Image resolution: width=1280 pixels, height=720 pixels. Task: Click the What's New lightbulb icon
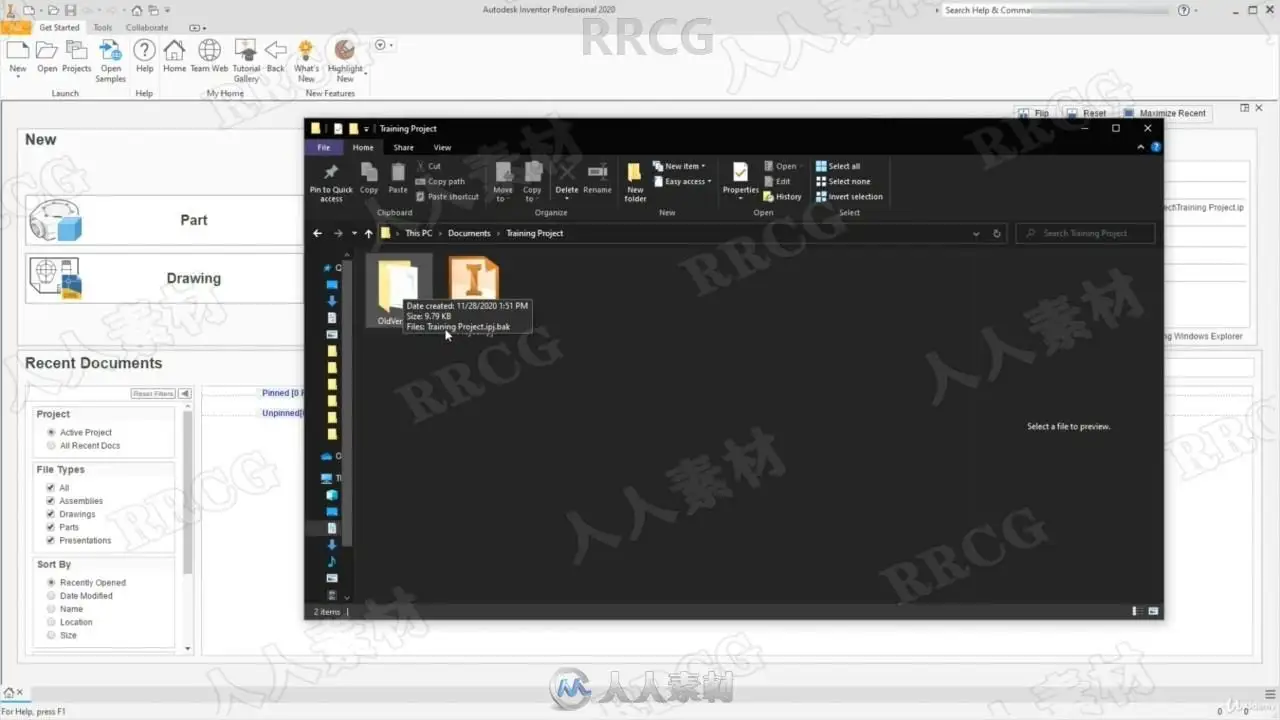(306, 50)
